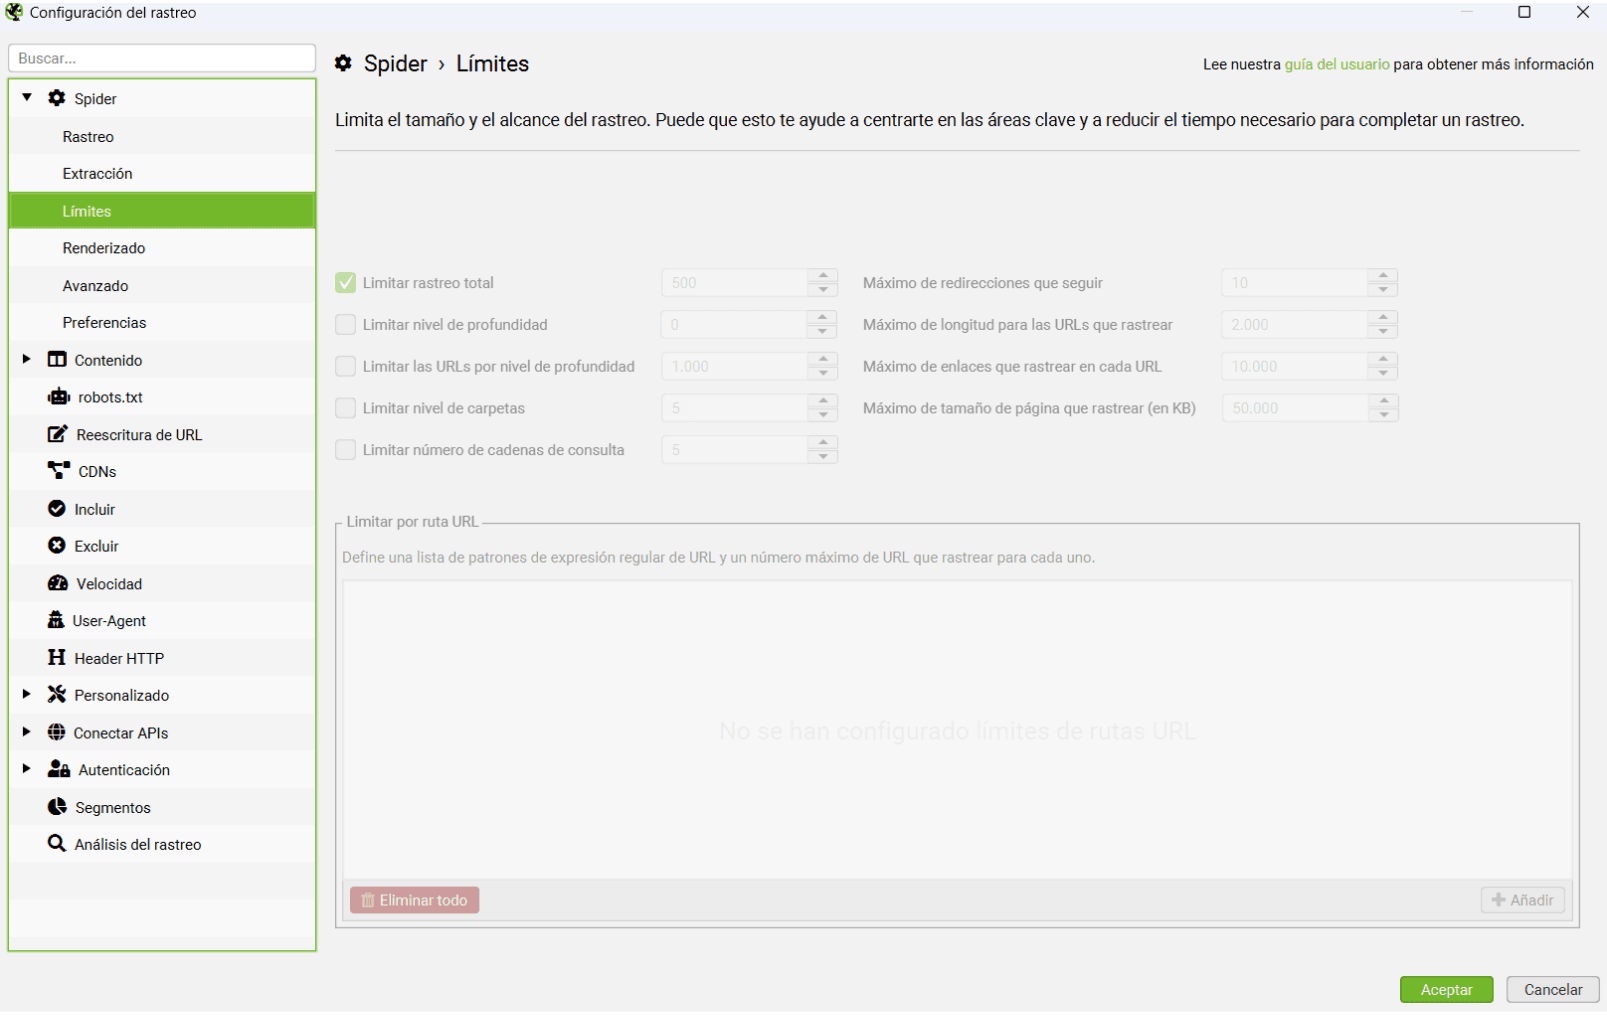Focus the Buscar search field

pos(162,58)
